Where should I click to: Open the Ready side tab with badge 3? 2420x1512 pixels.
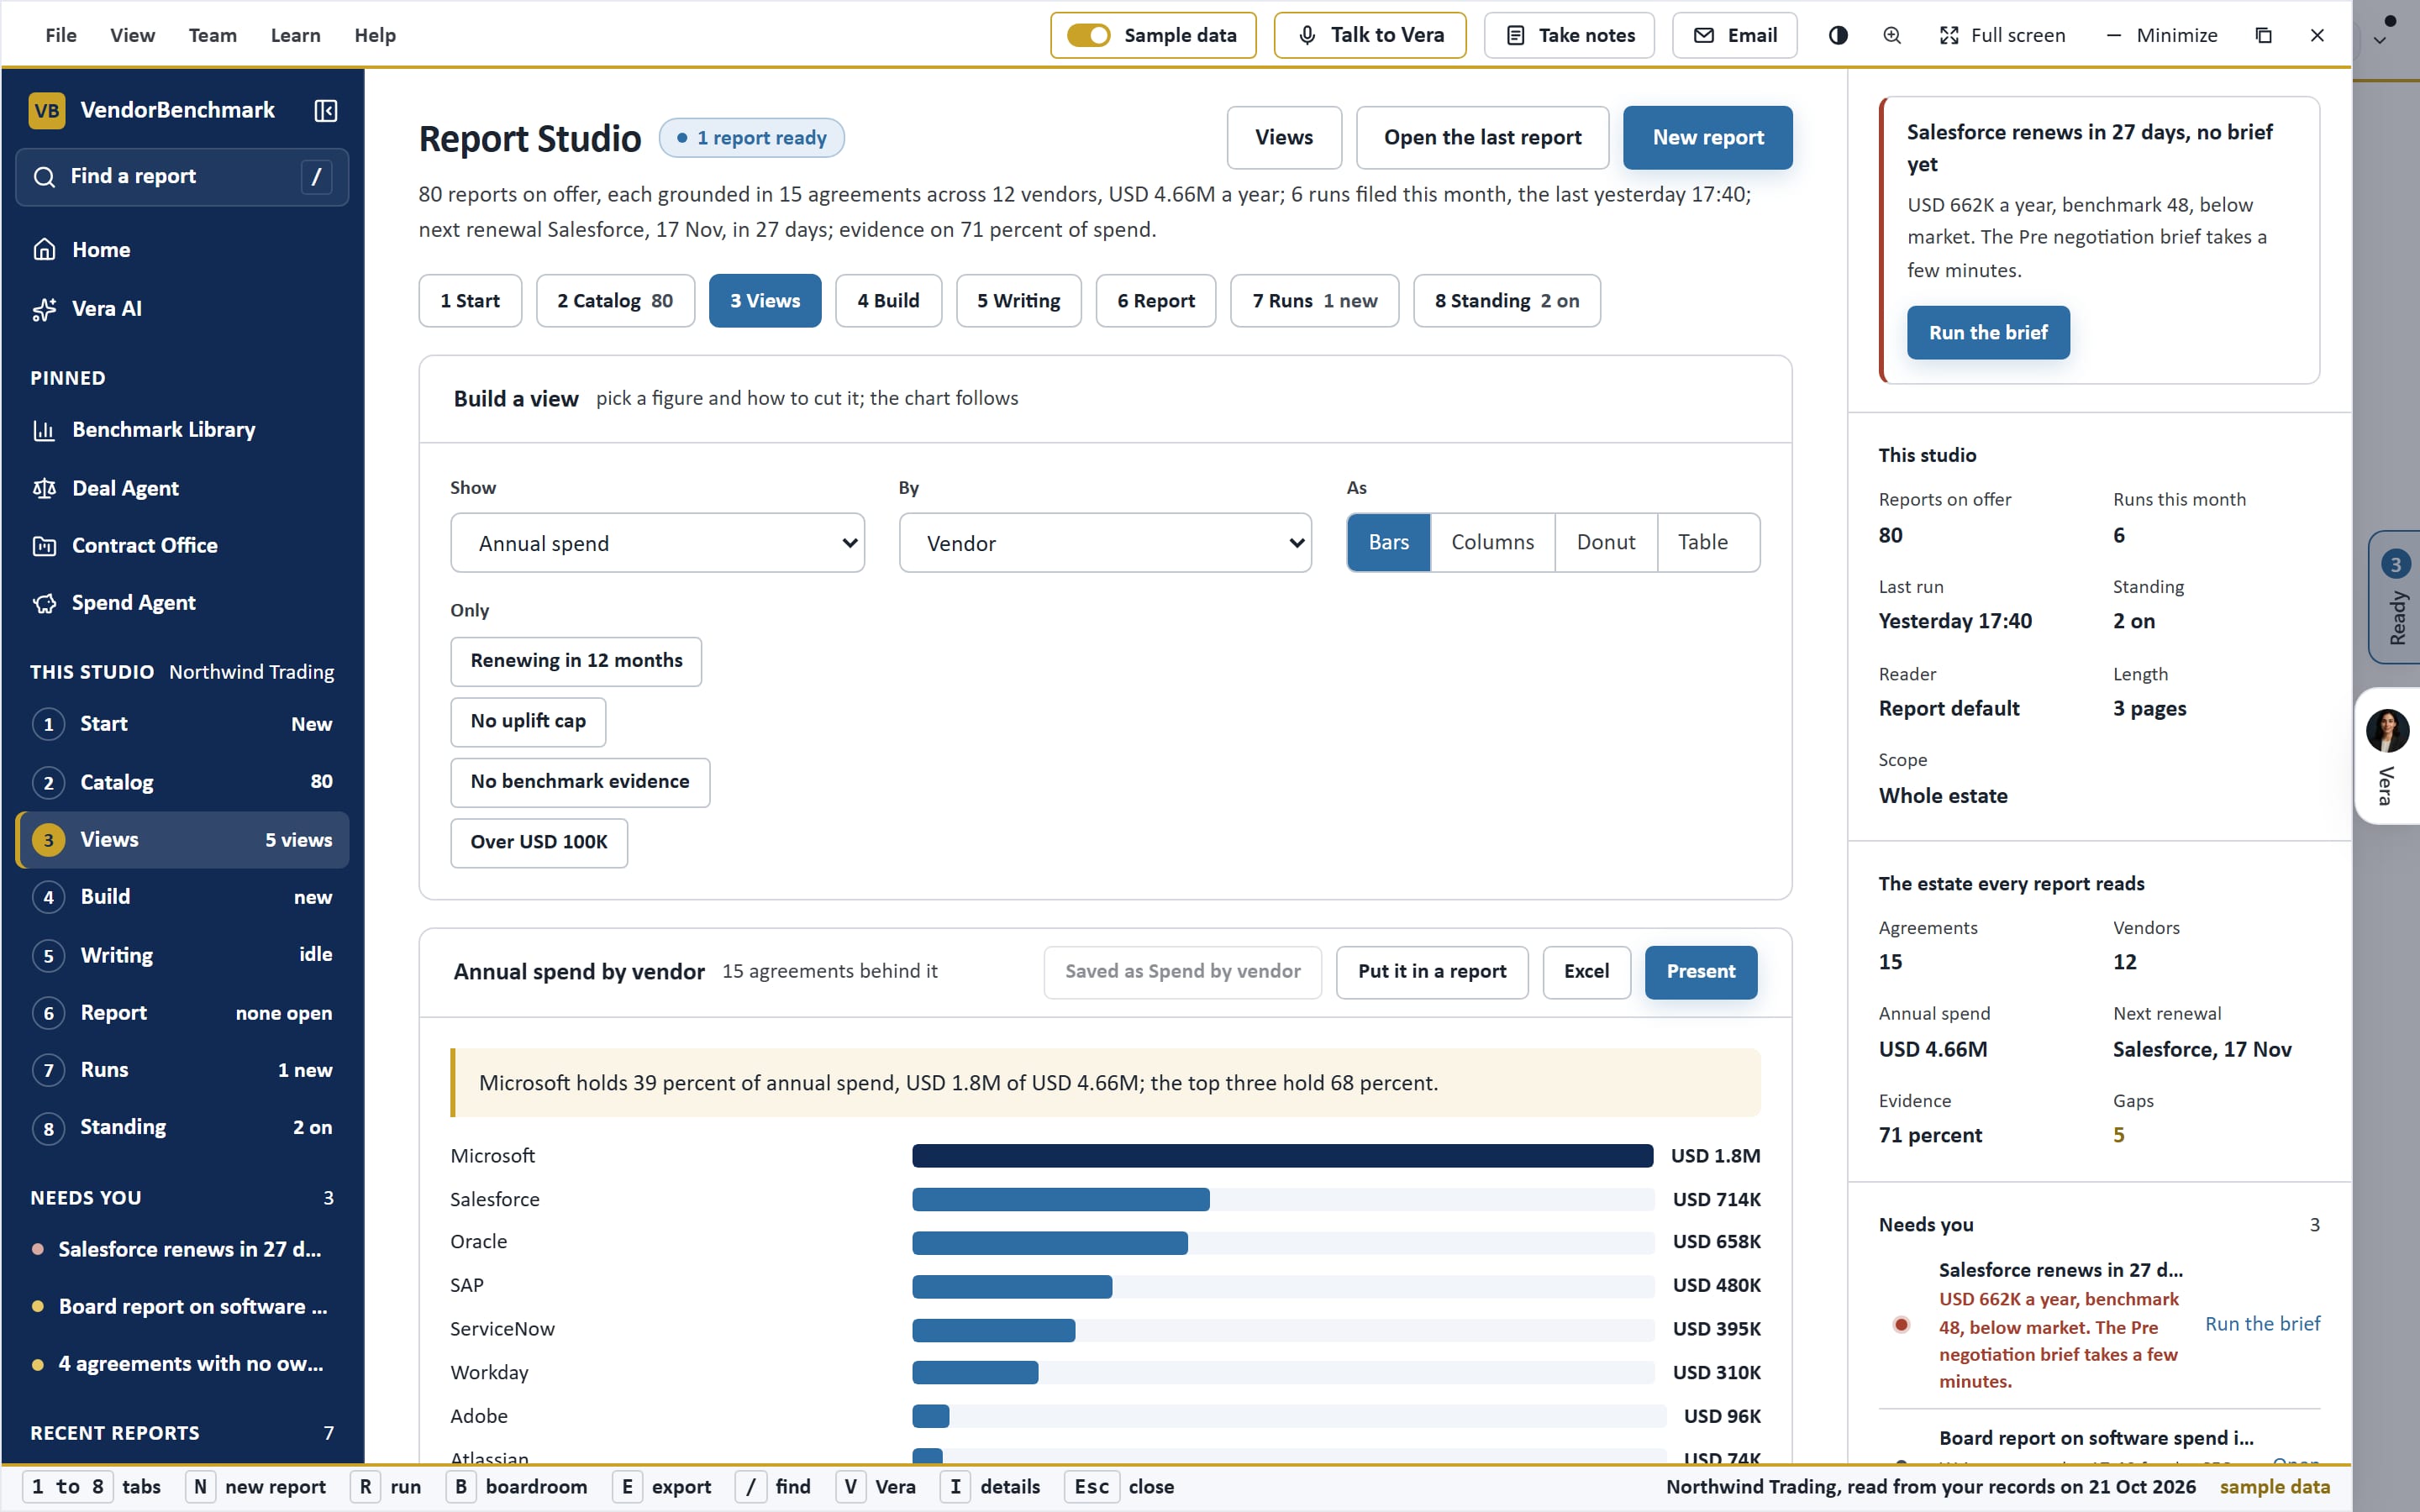(2394, 597)
